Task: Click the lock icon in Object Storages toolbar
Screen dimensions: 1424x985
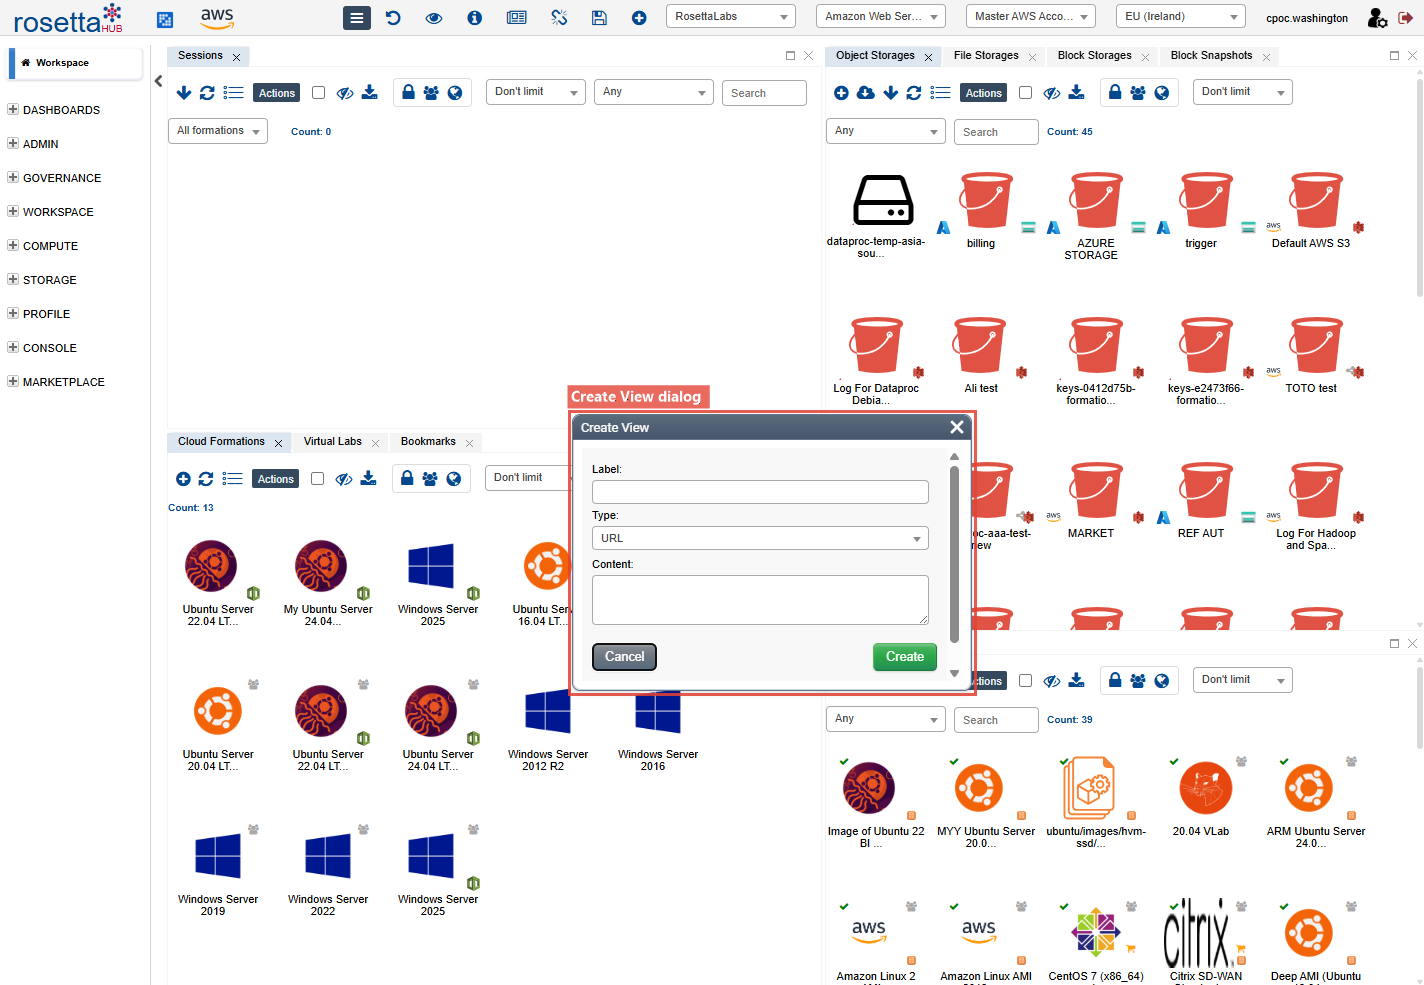Action: [1115, 93]
